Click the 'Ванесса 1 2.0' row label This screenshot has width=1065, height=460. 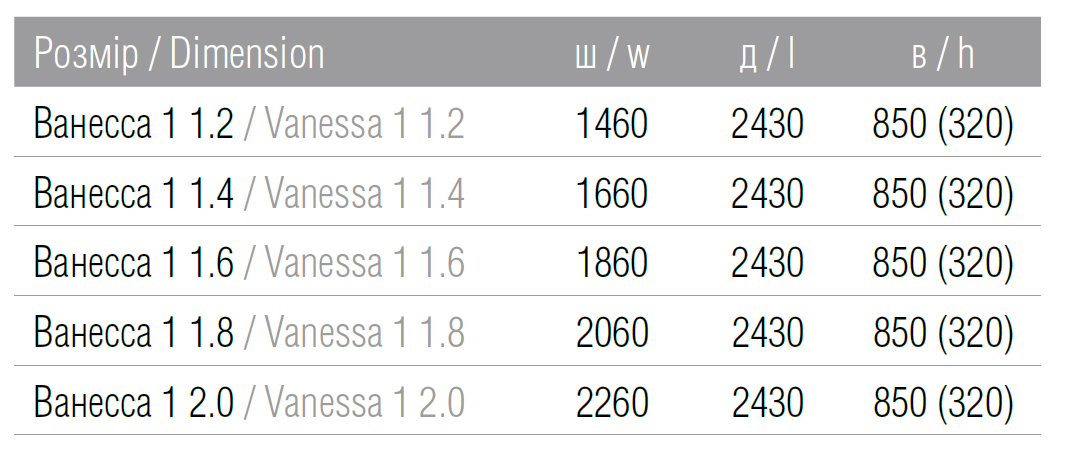134,402
